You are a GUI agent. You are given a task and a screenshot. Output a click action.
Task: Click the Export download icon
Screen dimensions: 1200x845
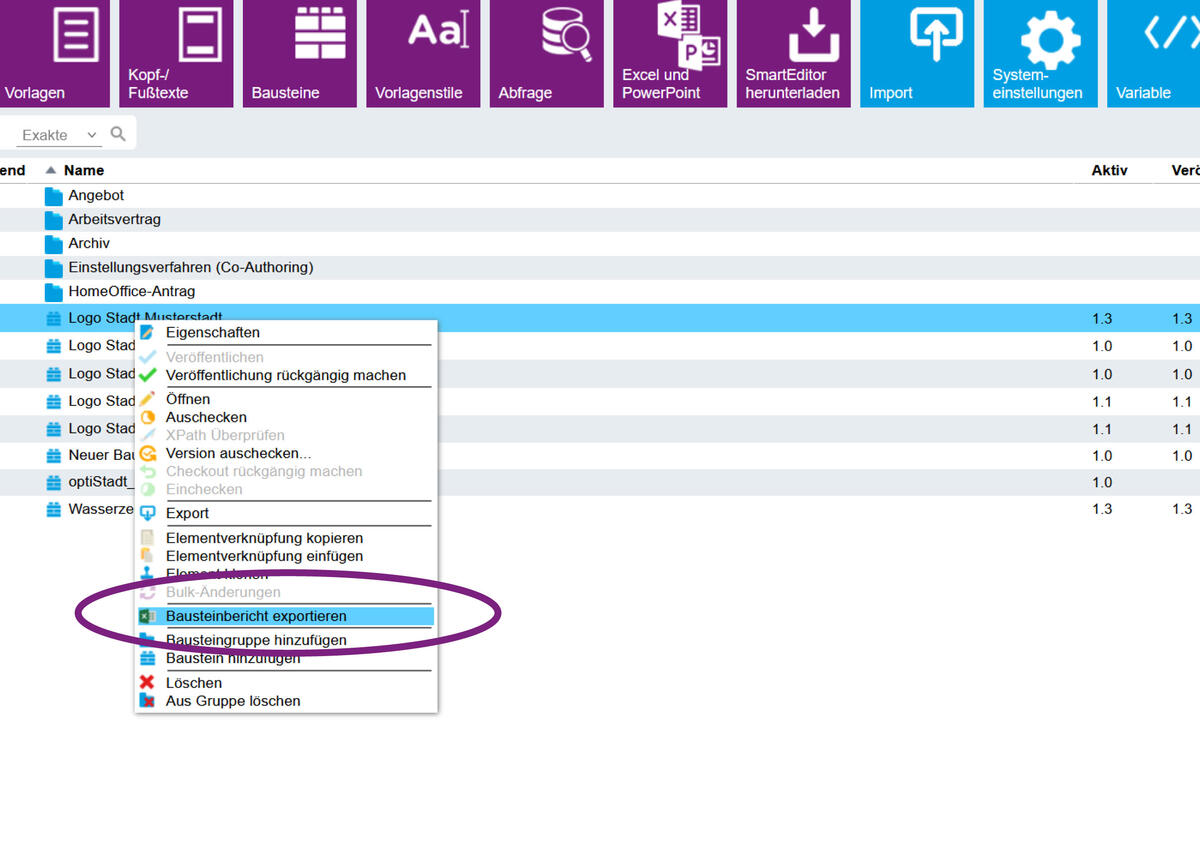tap(147, 513)
